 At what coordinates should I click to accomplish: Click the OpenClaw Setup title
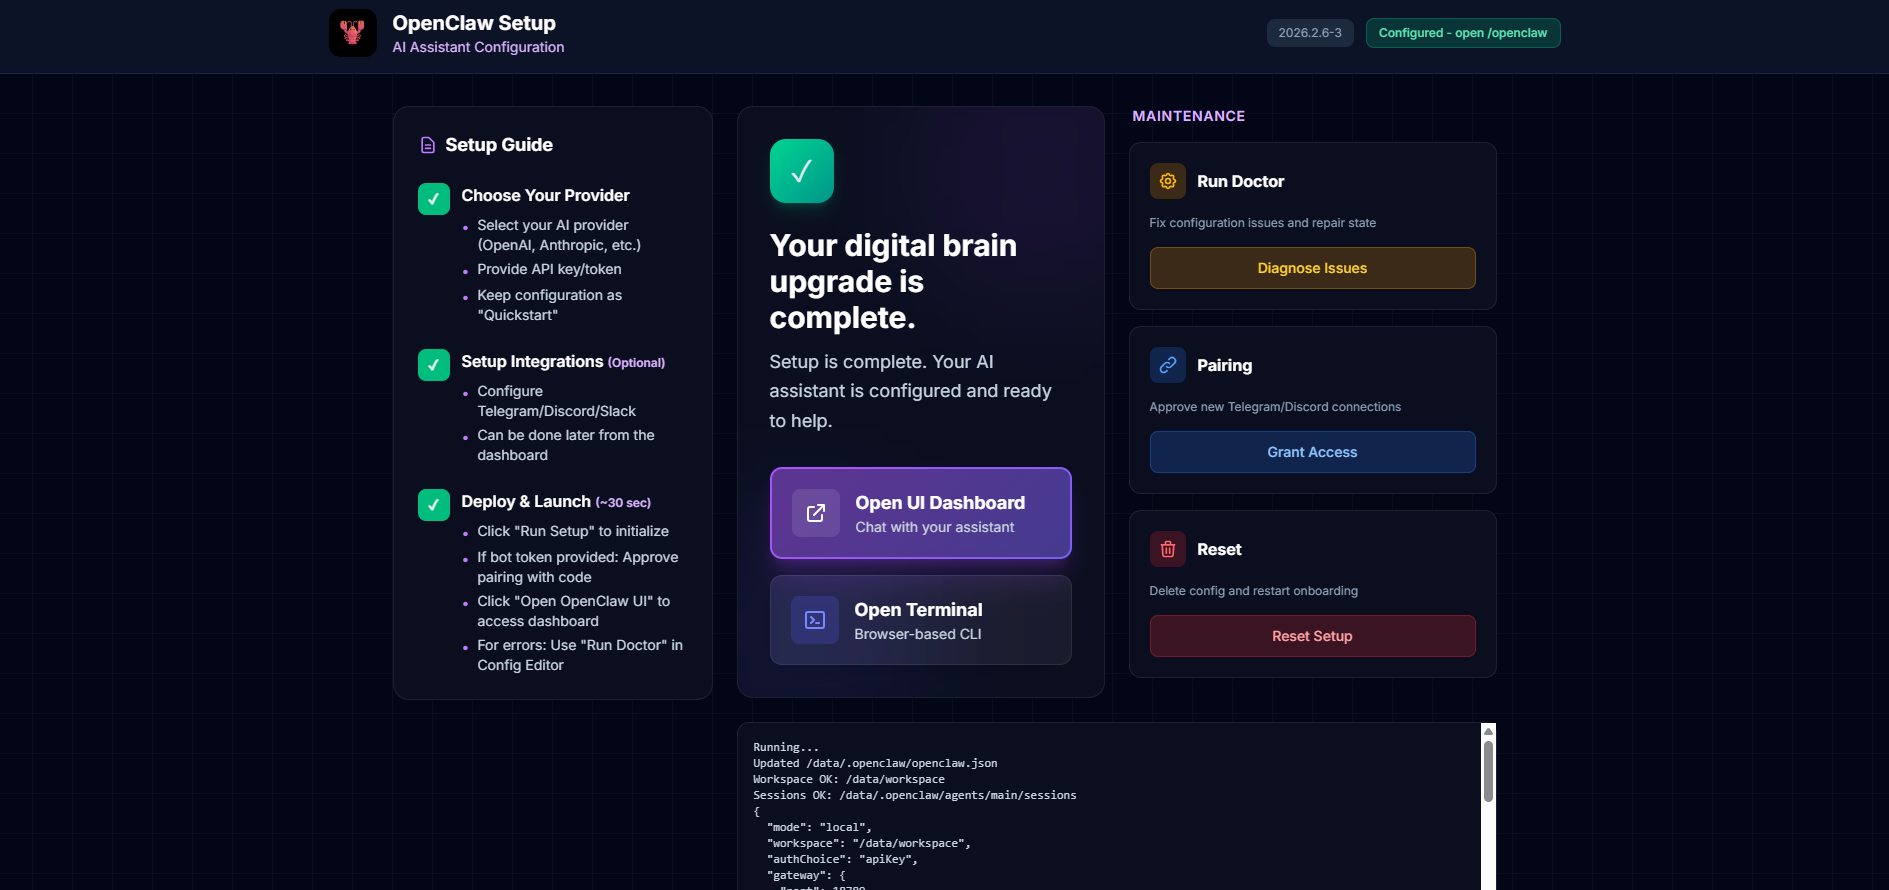coord(474,23)
